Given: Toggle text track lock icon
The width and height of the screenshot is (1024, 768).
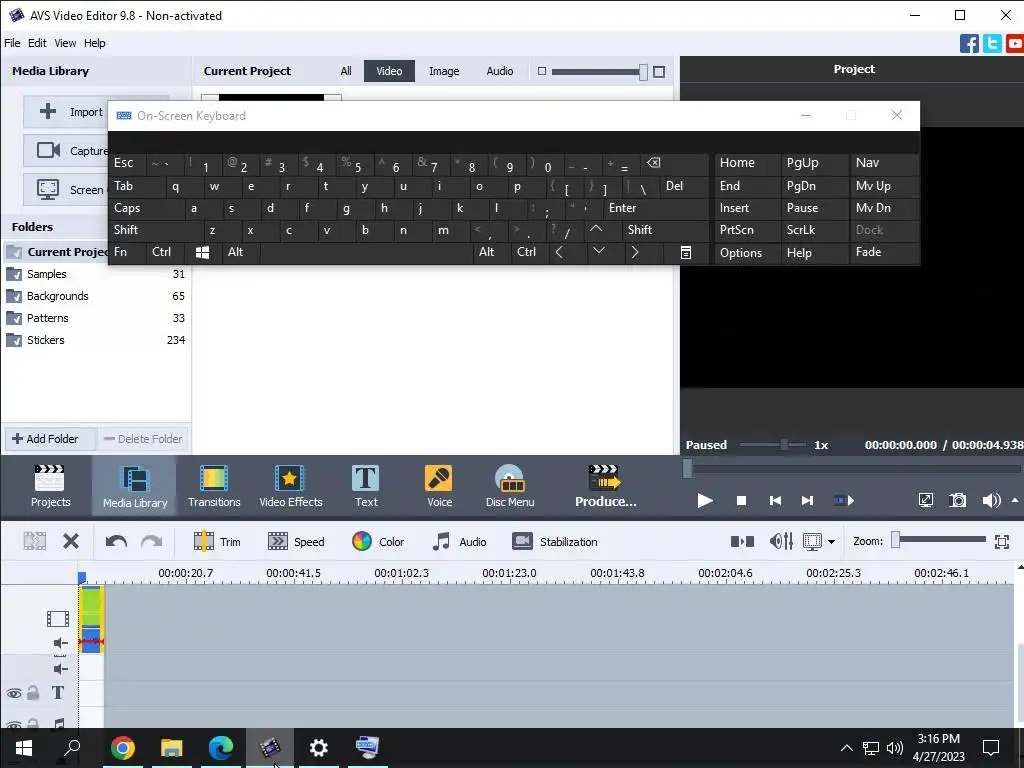Looking at the screenshot, I should [33, 693].
